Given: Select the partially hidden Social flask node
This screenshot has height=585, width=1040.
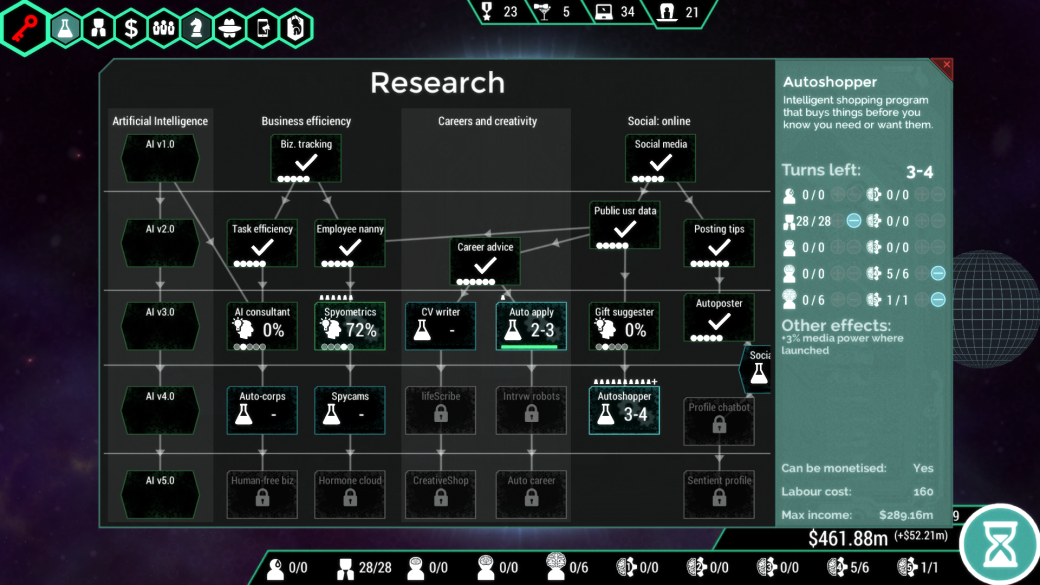Looking at the screenshot, I should click(757, 369).
